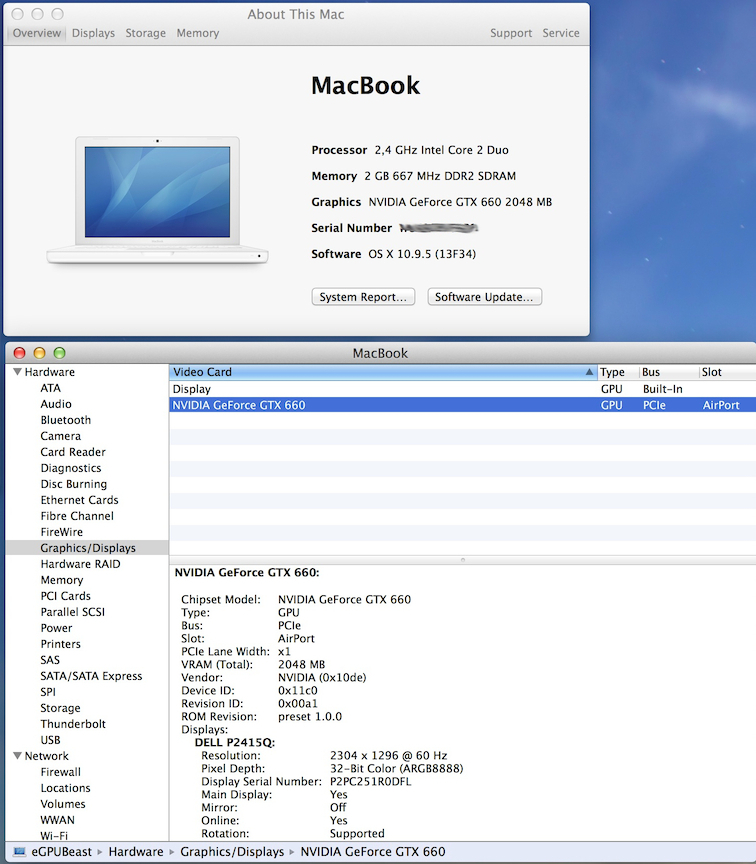This screenshot has height=864, width=756.
Task: Select the Display row in video card list
Action: (462, 389)
